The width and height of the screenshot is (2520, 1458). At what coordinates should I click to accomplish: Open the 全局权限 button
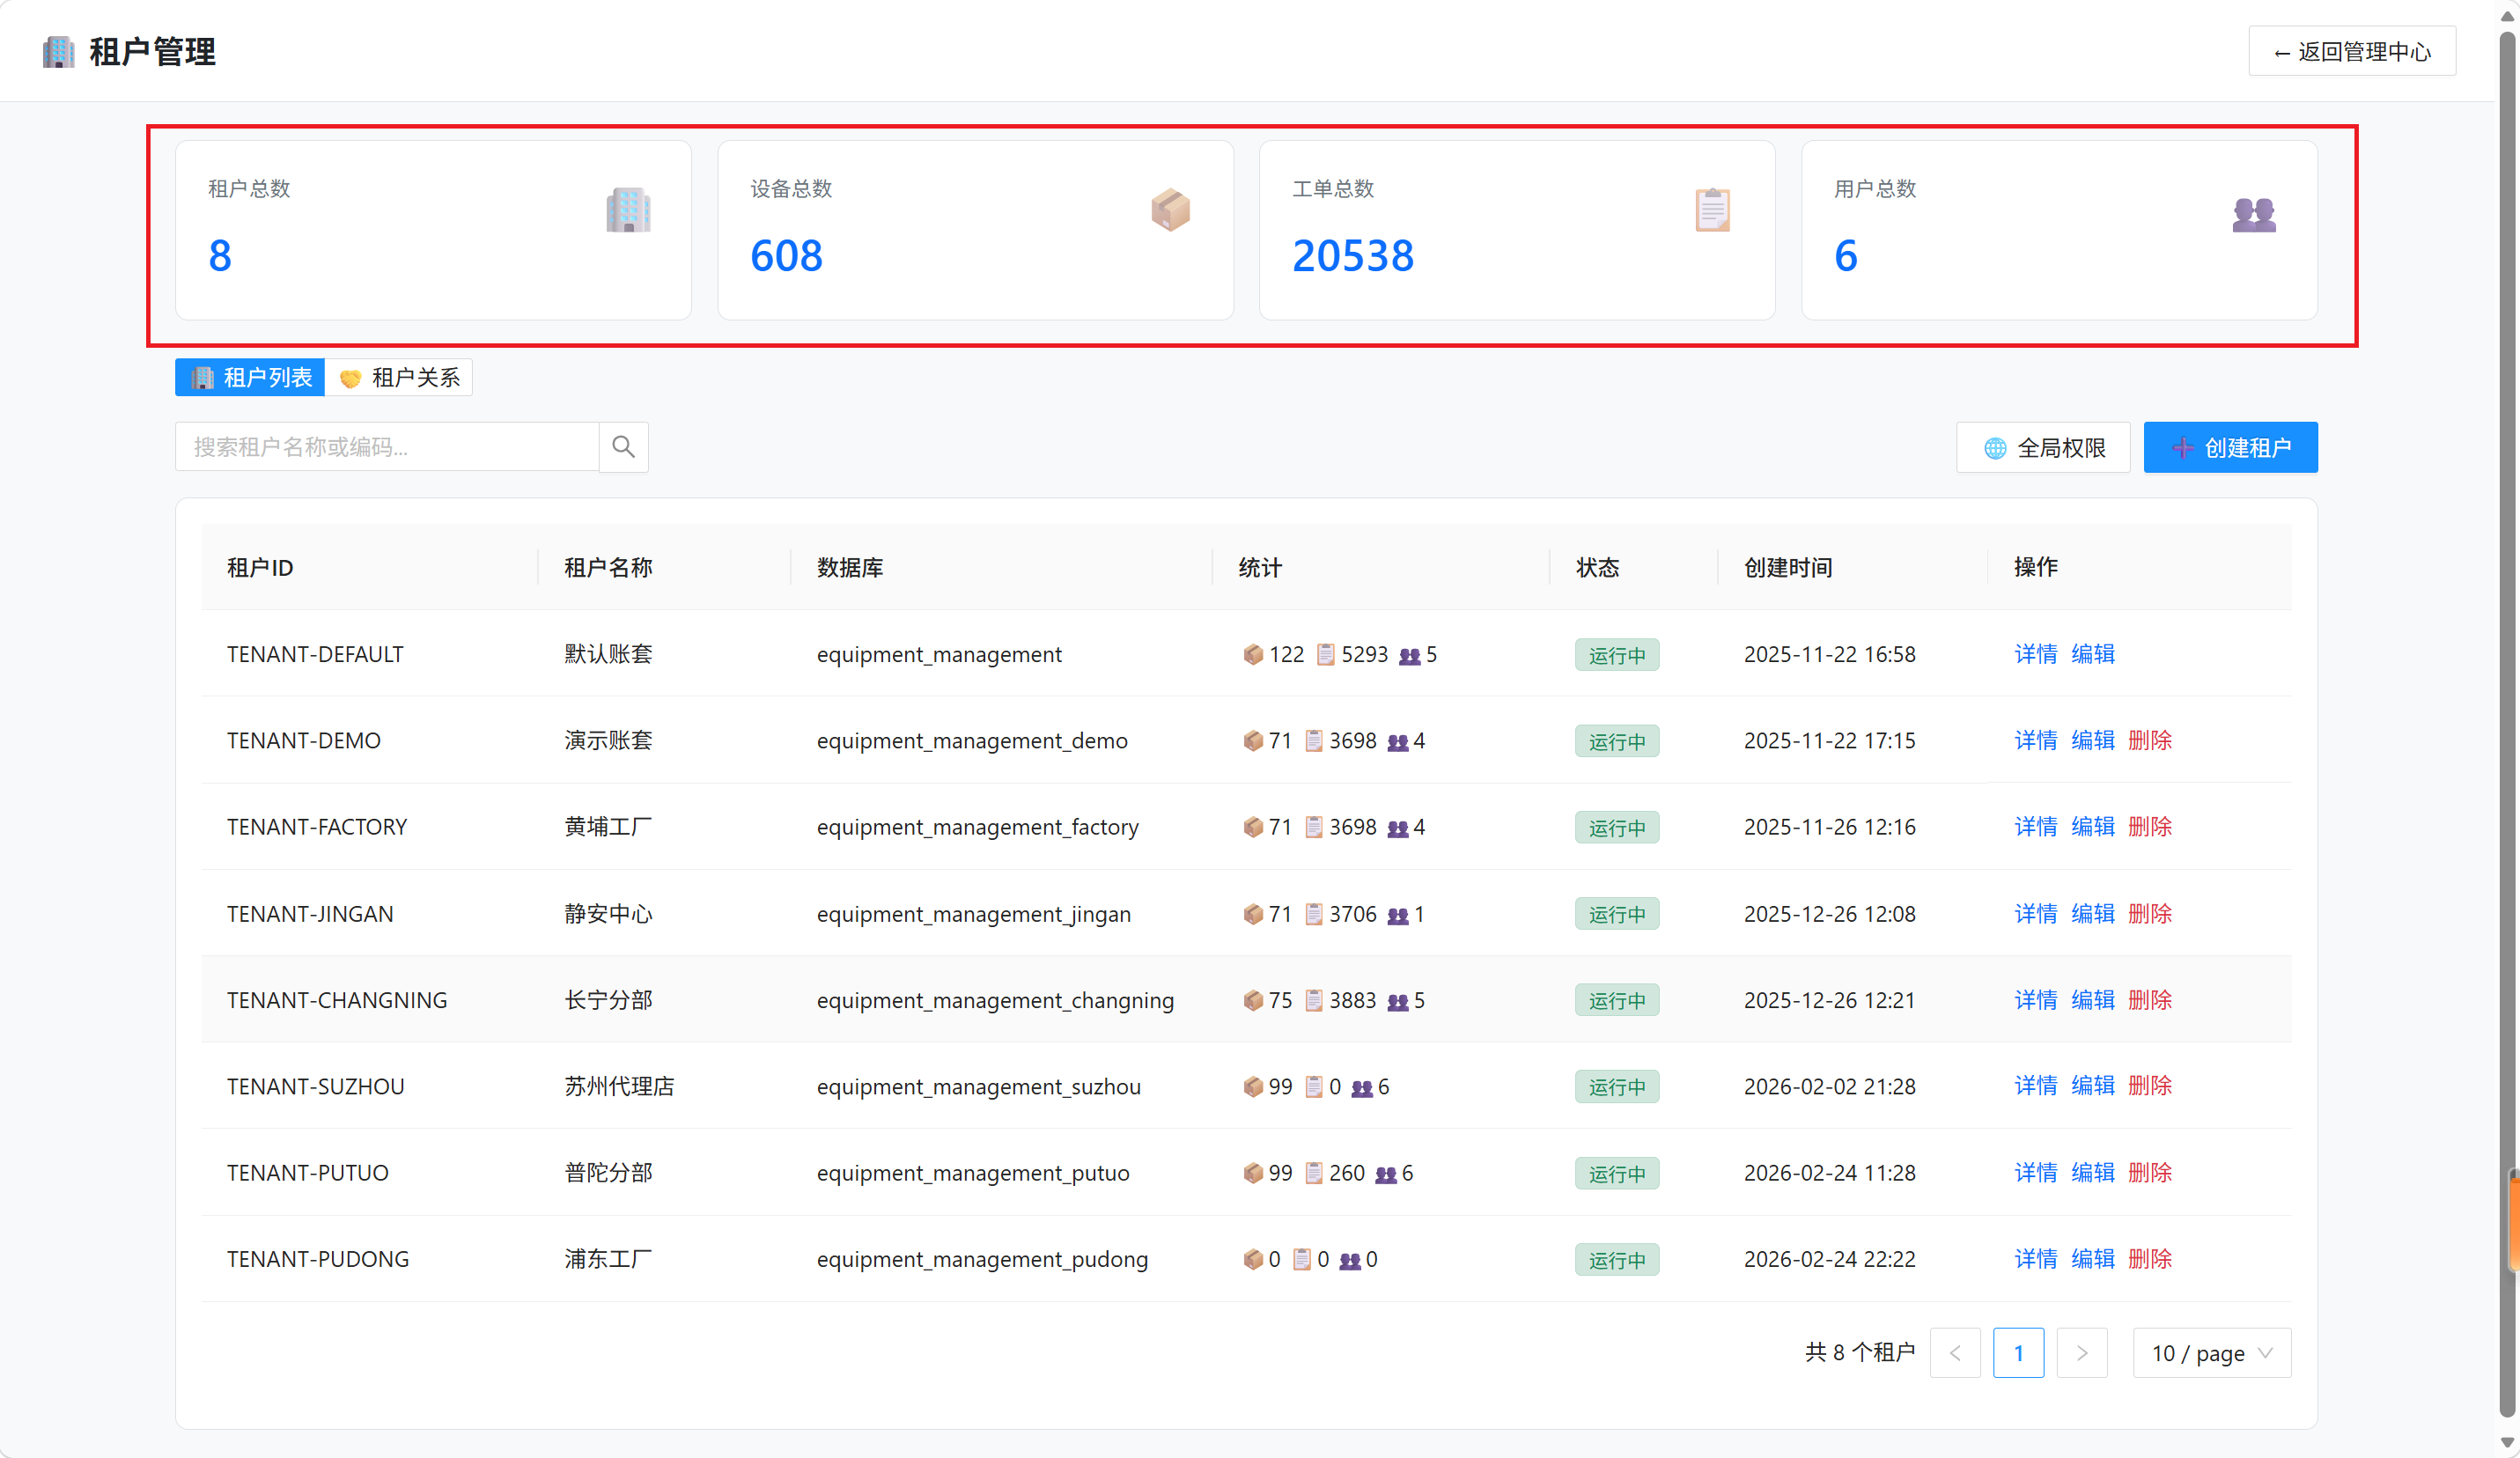click(2043, 447)
